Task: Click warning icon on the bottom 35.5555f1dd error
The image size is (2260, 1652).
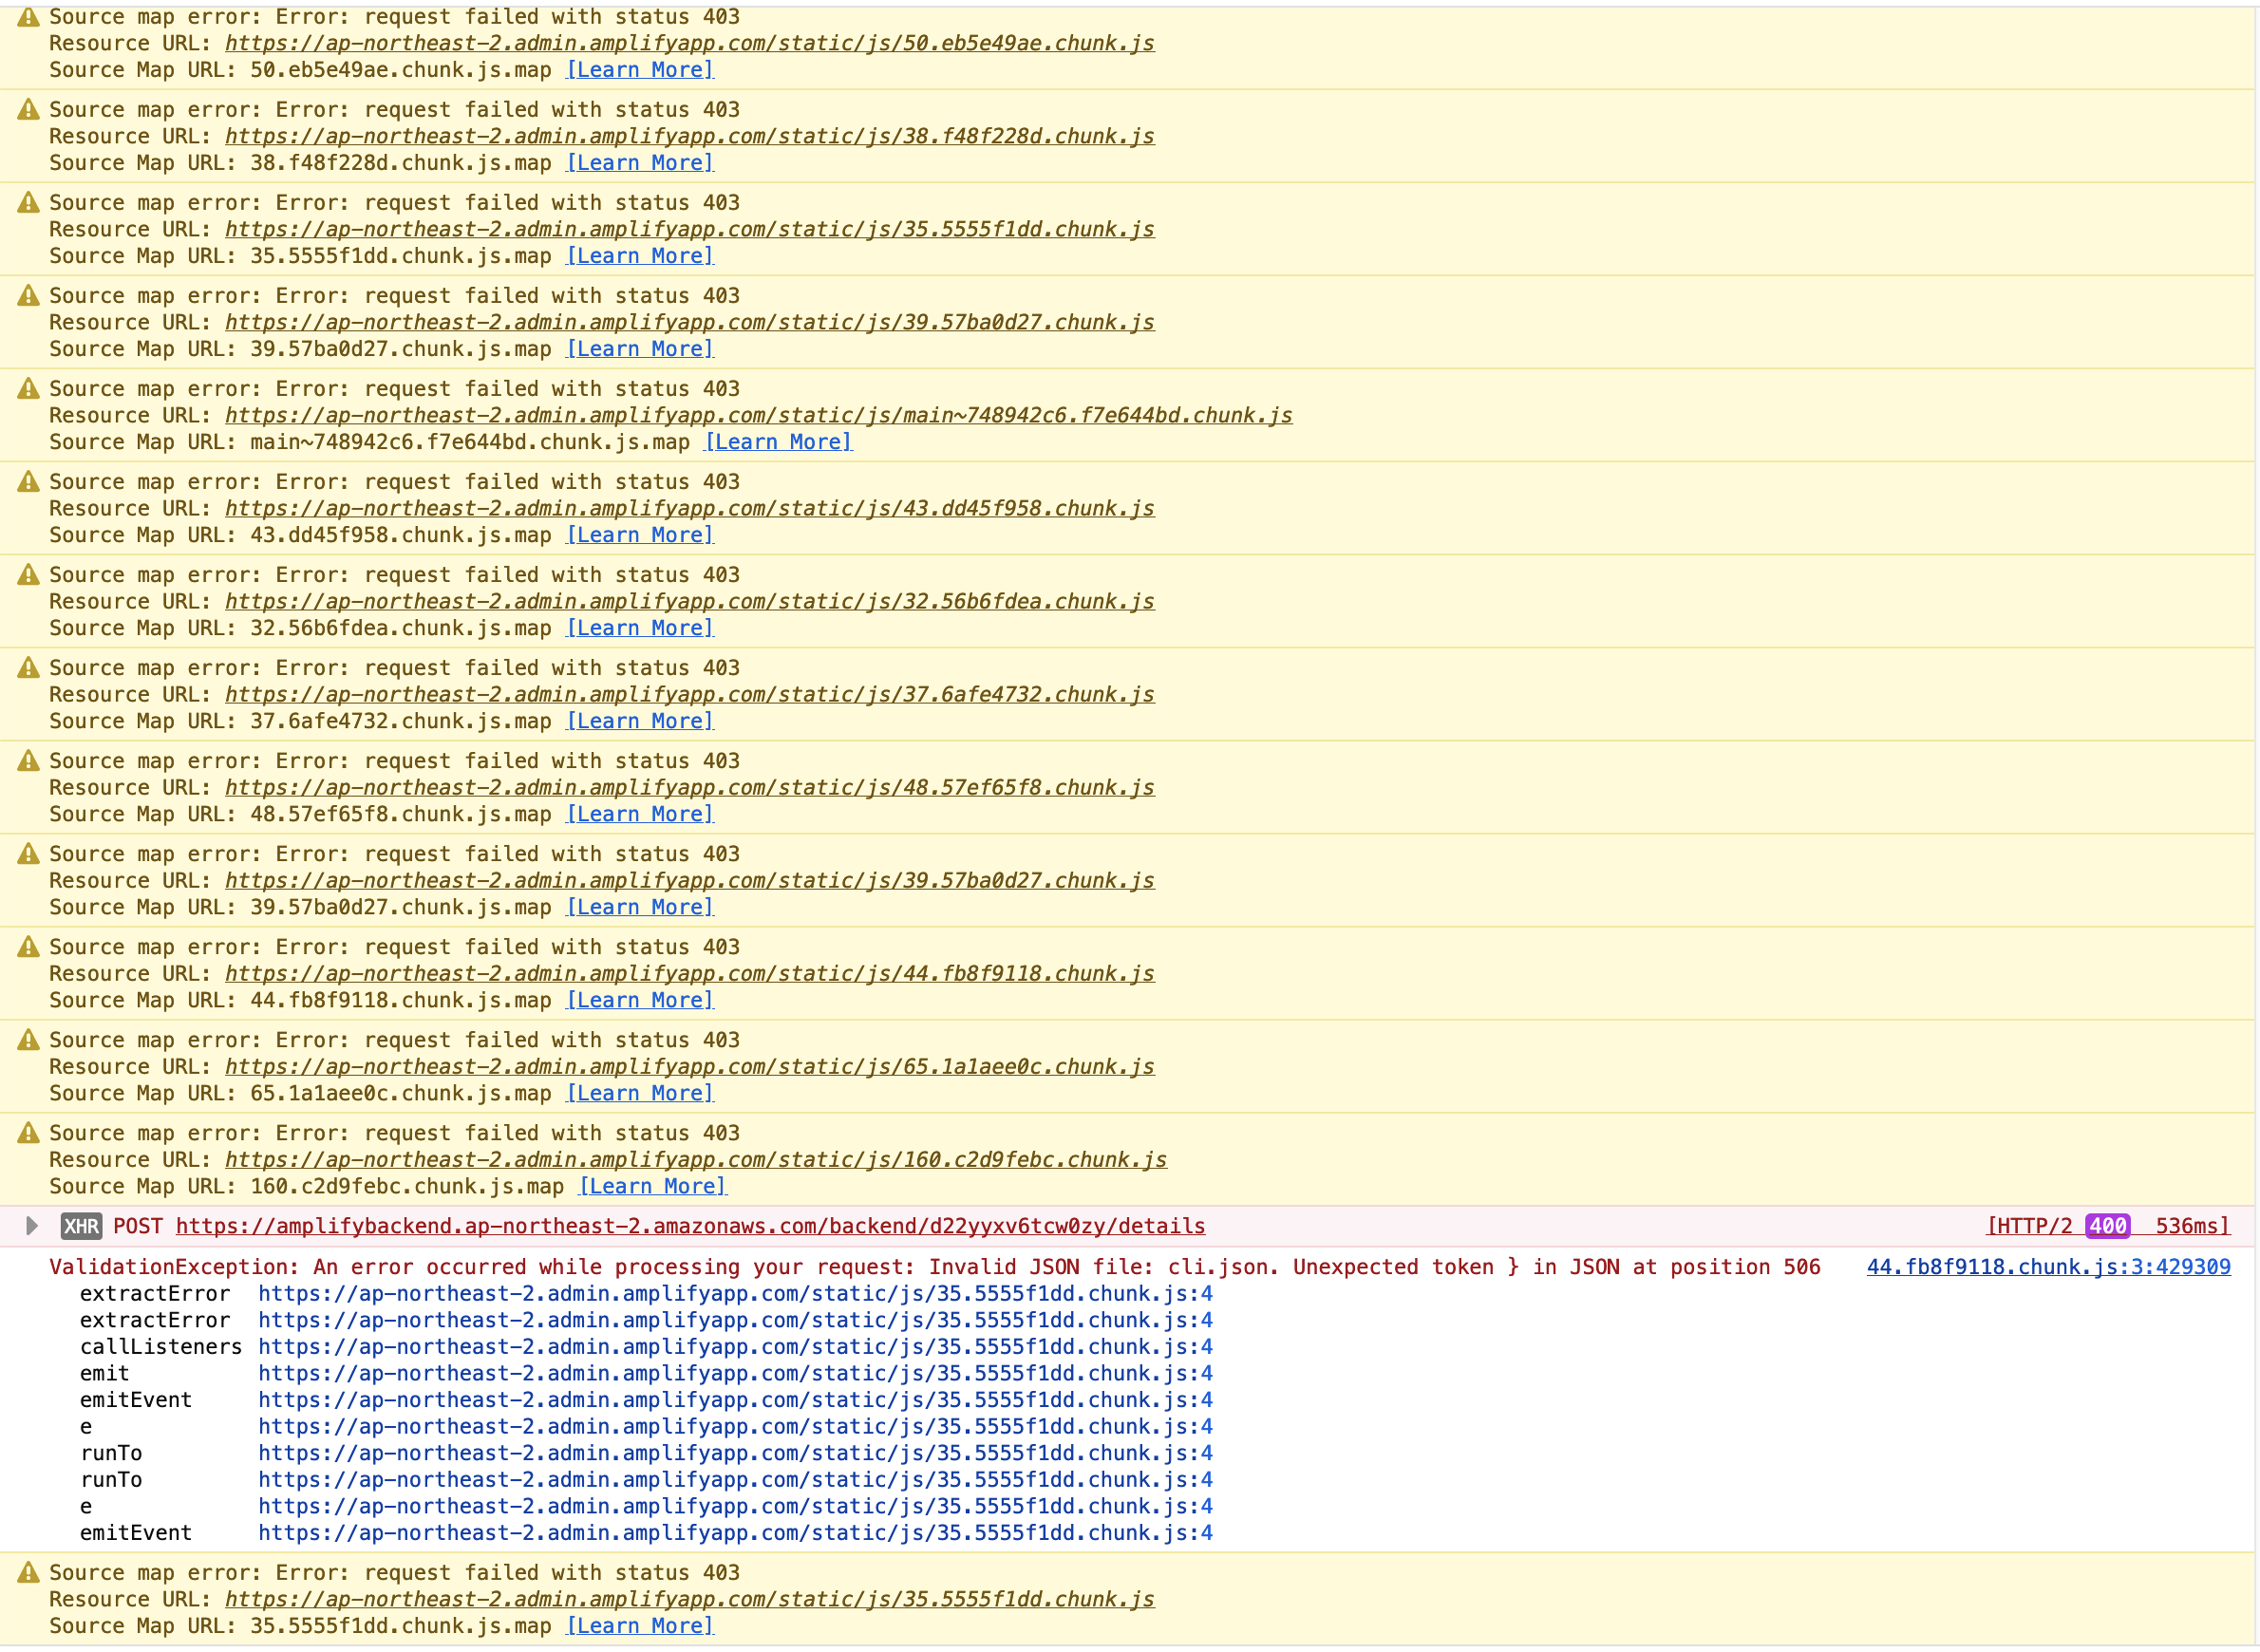Action: pyautogui.click(x=28, y=1572)
